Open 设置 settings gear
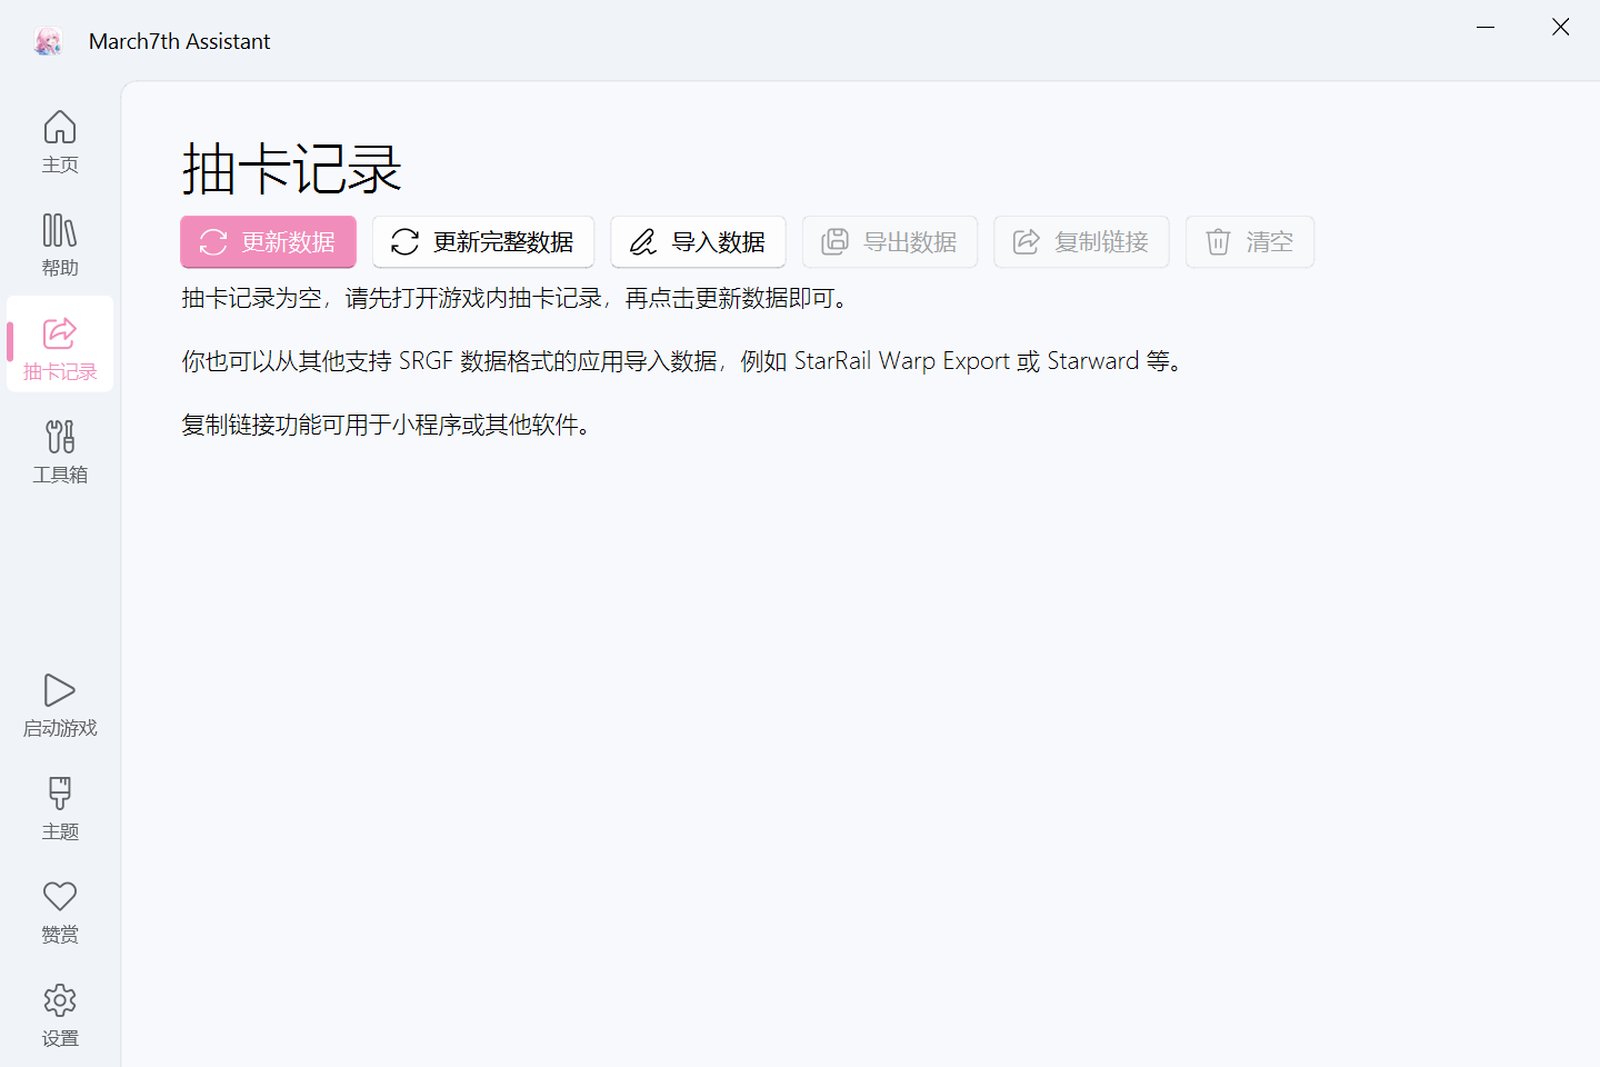The width and height of the screenshot is (1600, 1067). (x=60, y=1015)
